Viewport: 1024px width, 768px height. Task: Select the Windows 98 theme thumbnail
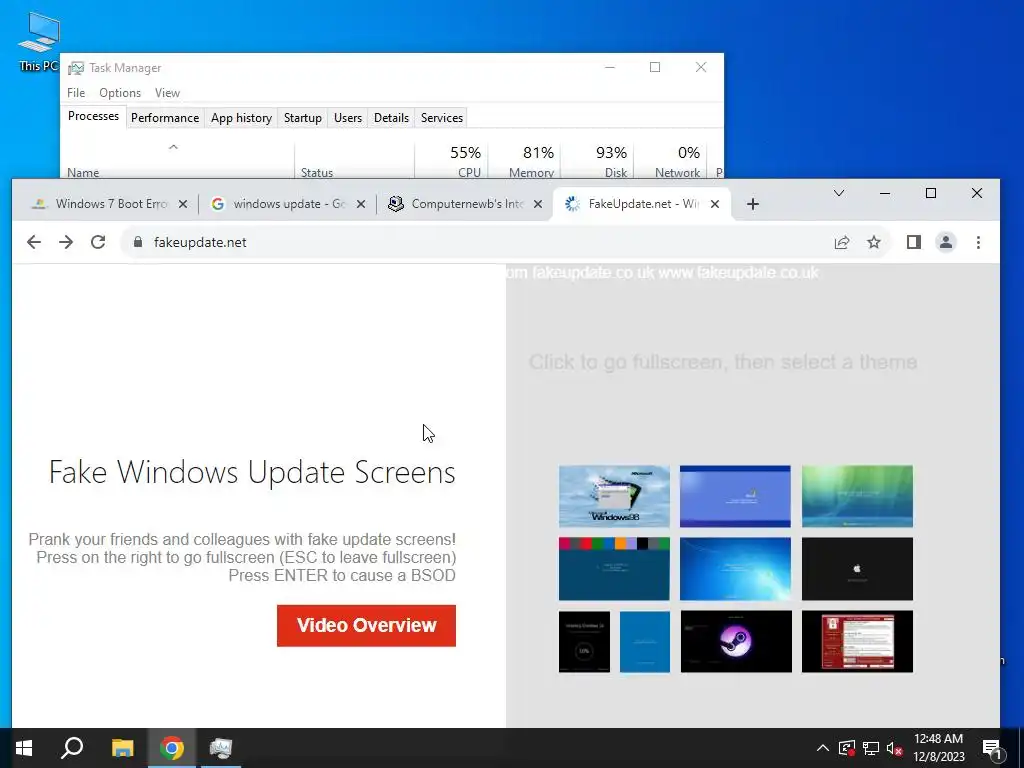click(614, 496)
